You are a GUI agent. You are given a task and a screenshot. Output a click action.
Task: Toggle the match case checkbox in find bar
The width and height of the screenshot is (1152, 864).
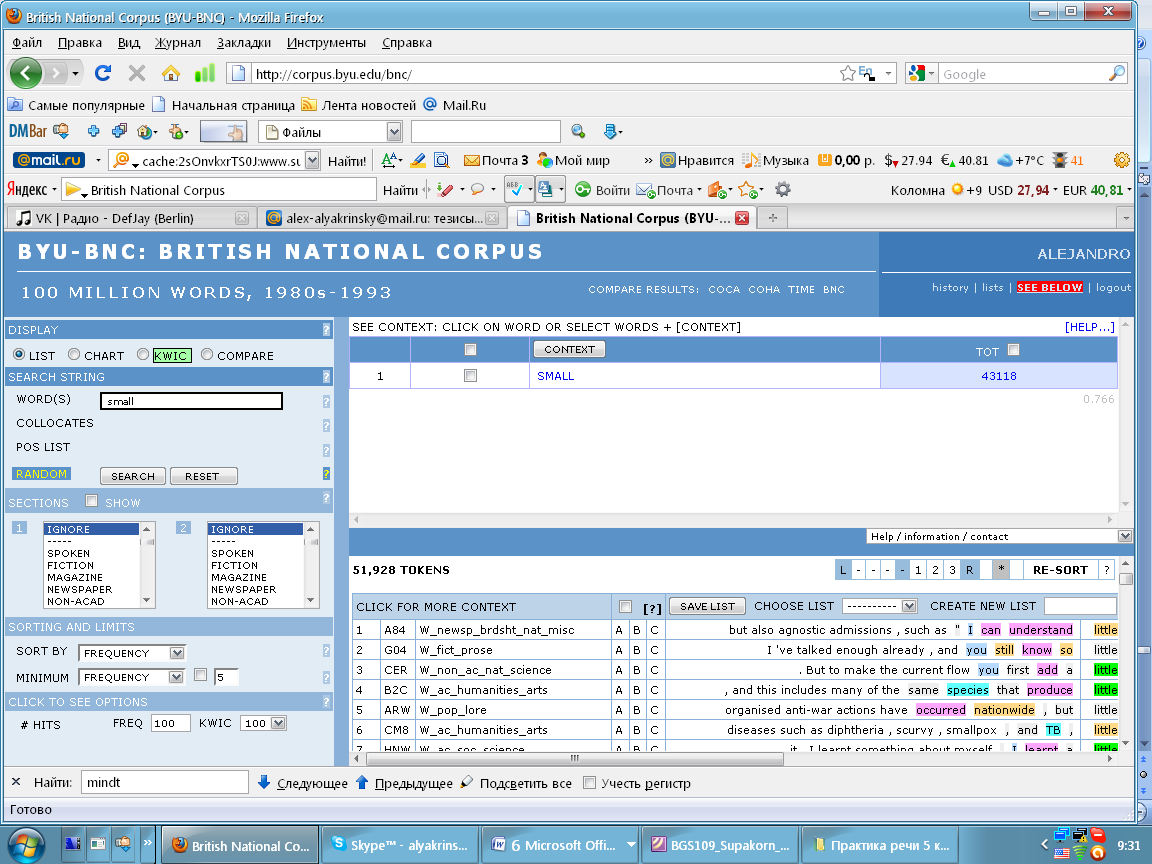coord(589,783)
